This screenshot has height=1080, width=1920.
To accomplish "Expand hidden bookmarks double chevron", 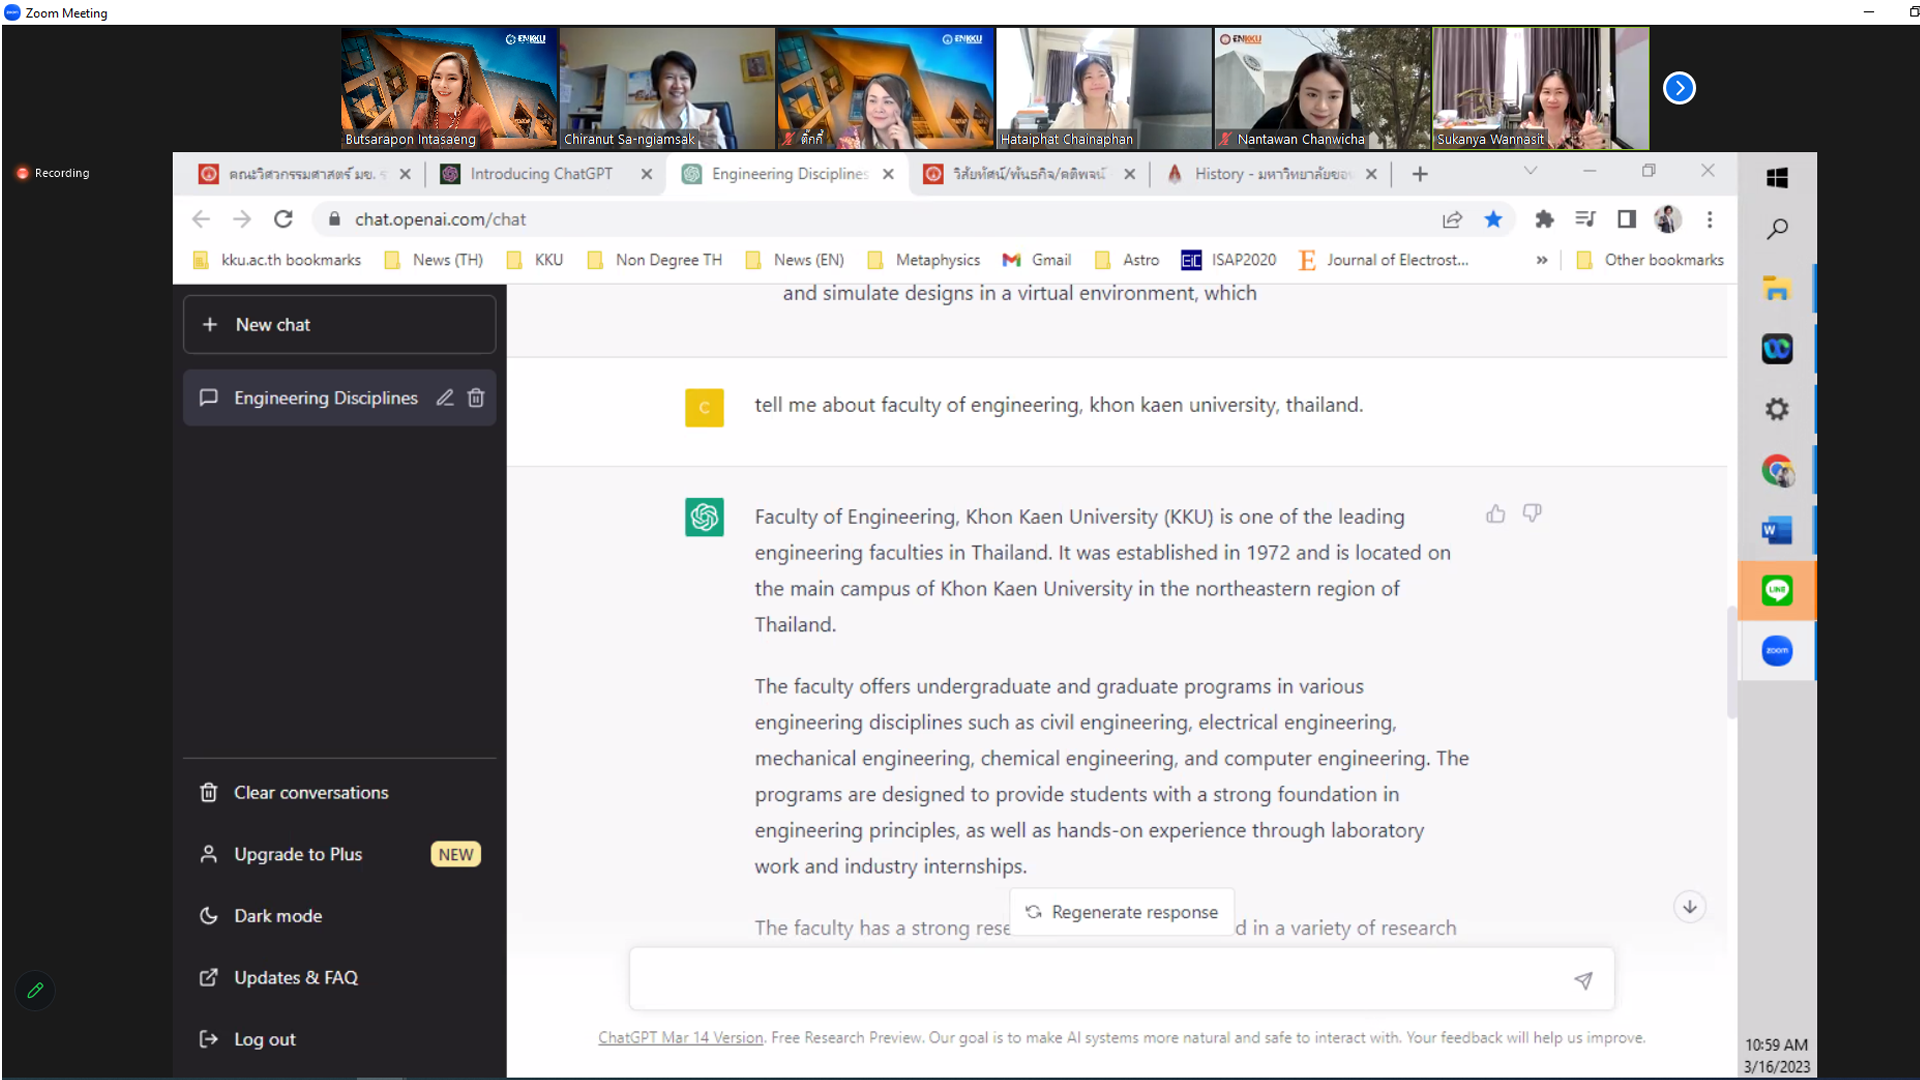I will (1542, 260).
